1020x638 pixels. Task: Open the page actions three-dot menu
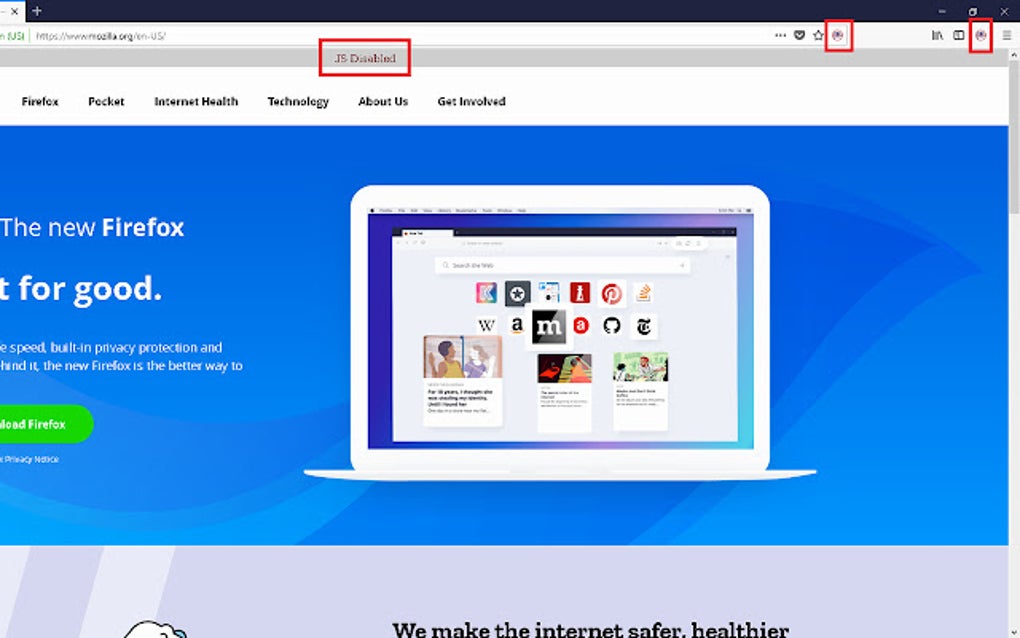[780, 35]
